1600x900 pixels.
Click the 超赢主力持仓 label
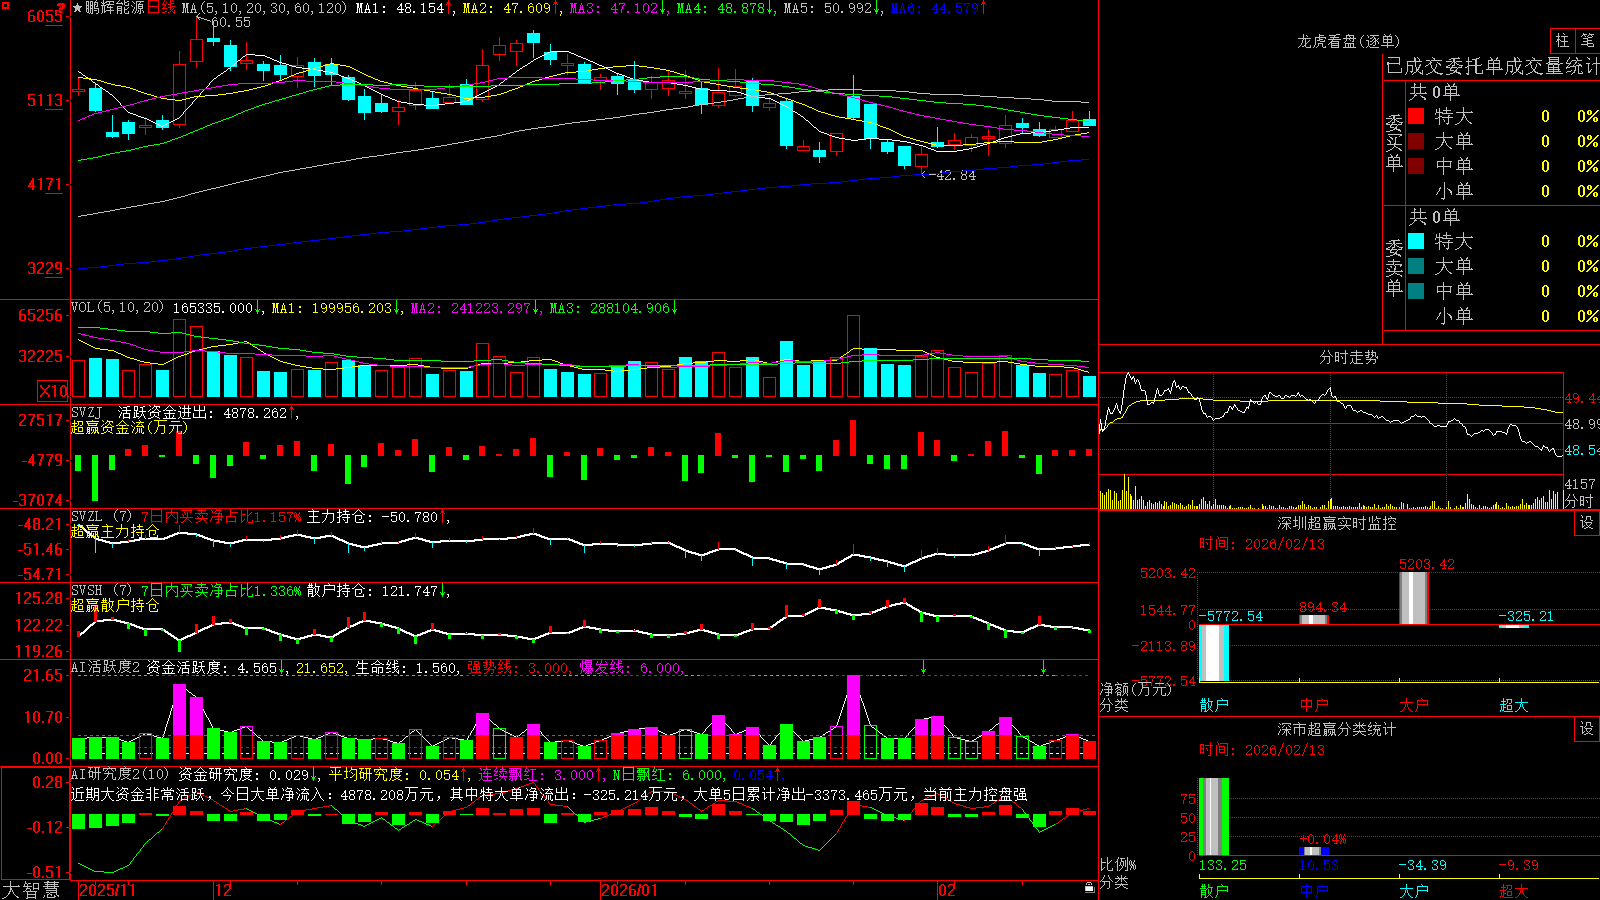tap(115, 531)
